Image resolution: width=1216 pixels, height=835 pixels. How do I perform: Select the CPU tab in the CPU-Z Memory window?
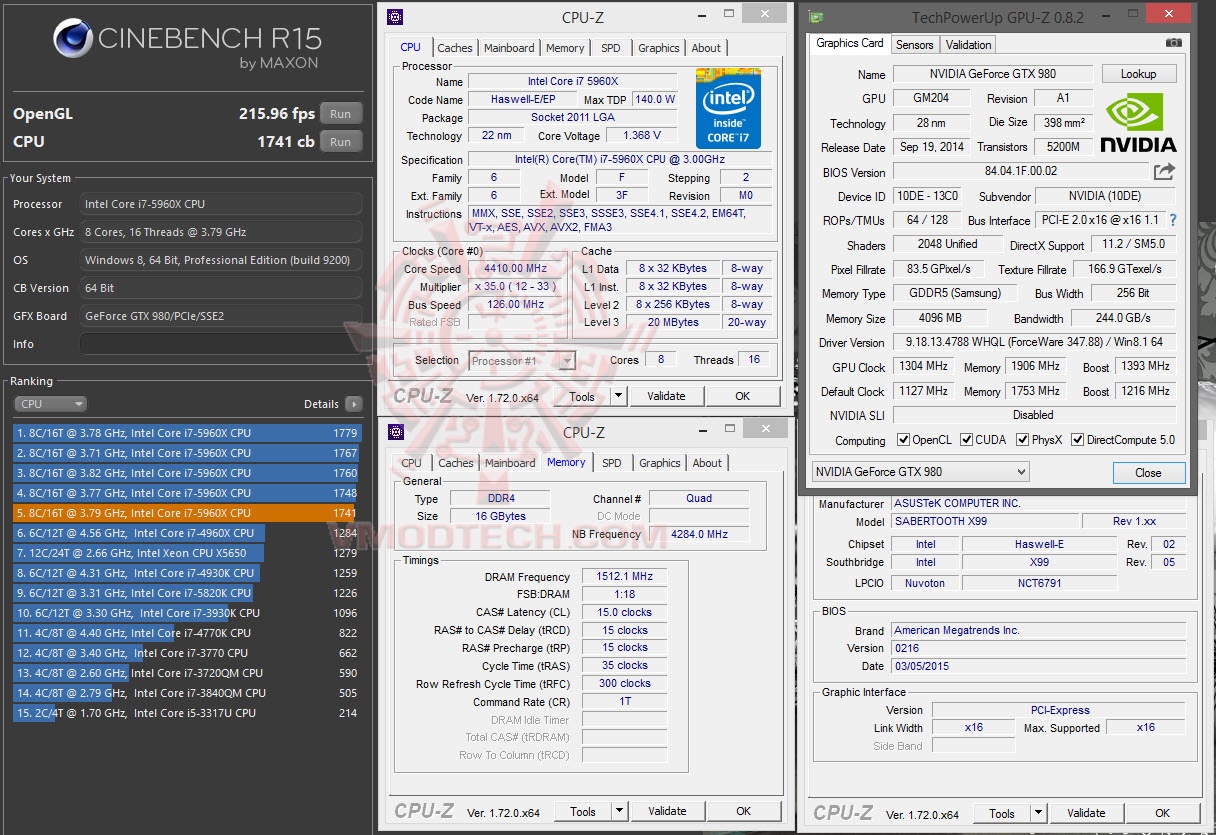pyautogui.click(x=412, y=463)
